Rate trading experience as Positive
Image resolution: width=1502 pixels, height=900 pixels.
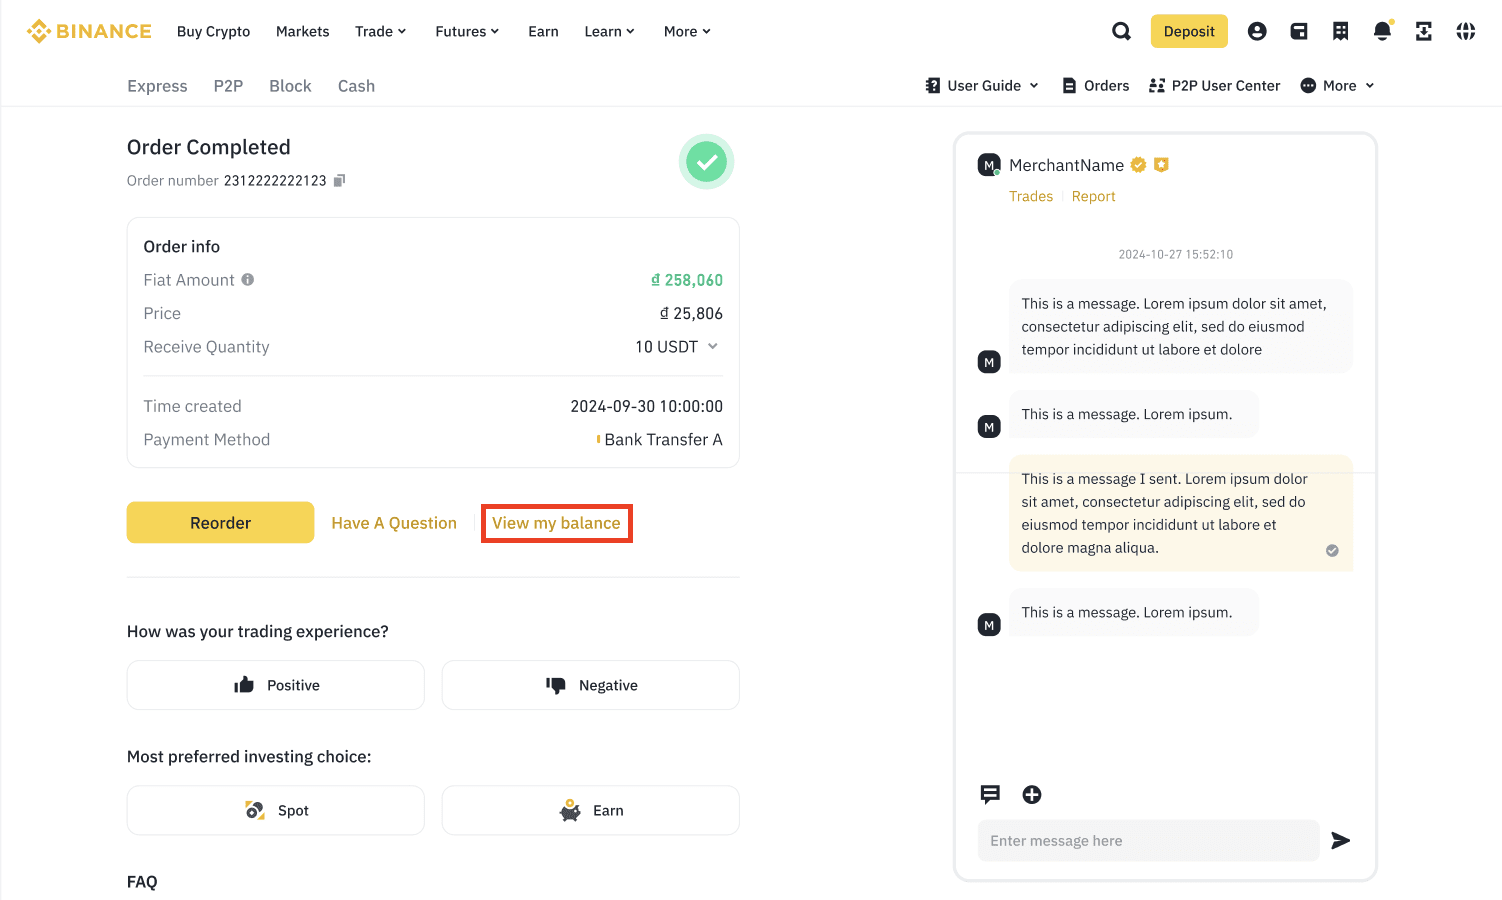click(x=276, y=685)
